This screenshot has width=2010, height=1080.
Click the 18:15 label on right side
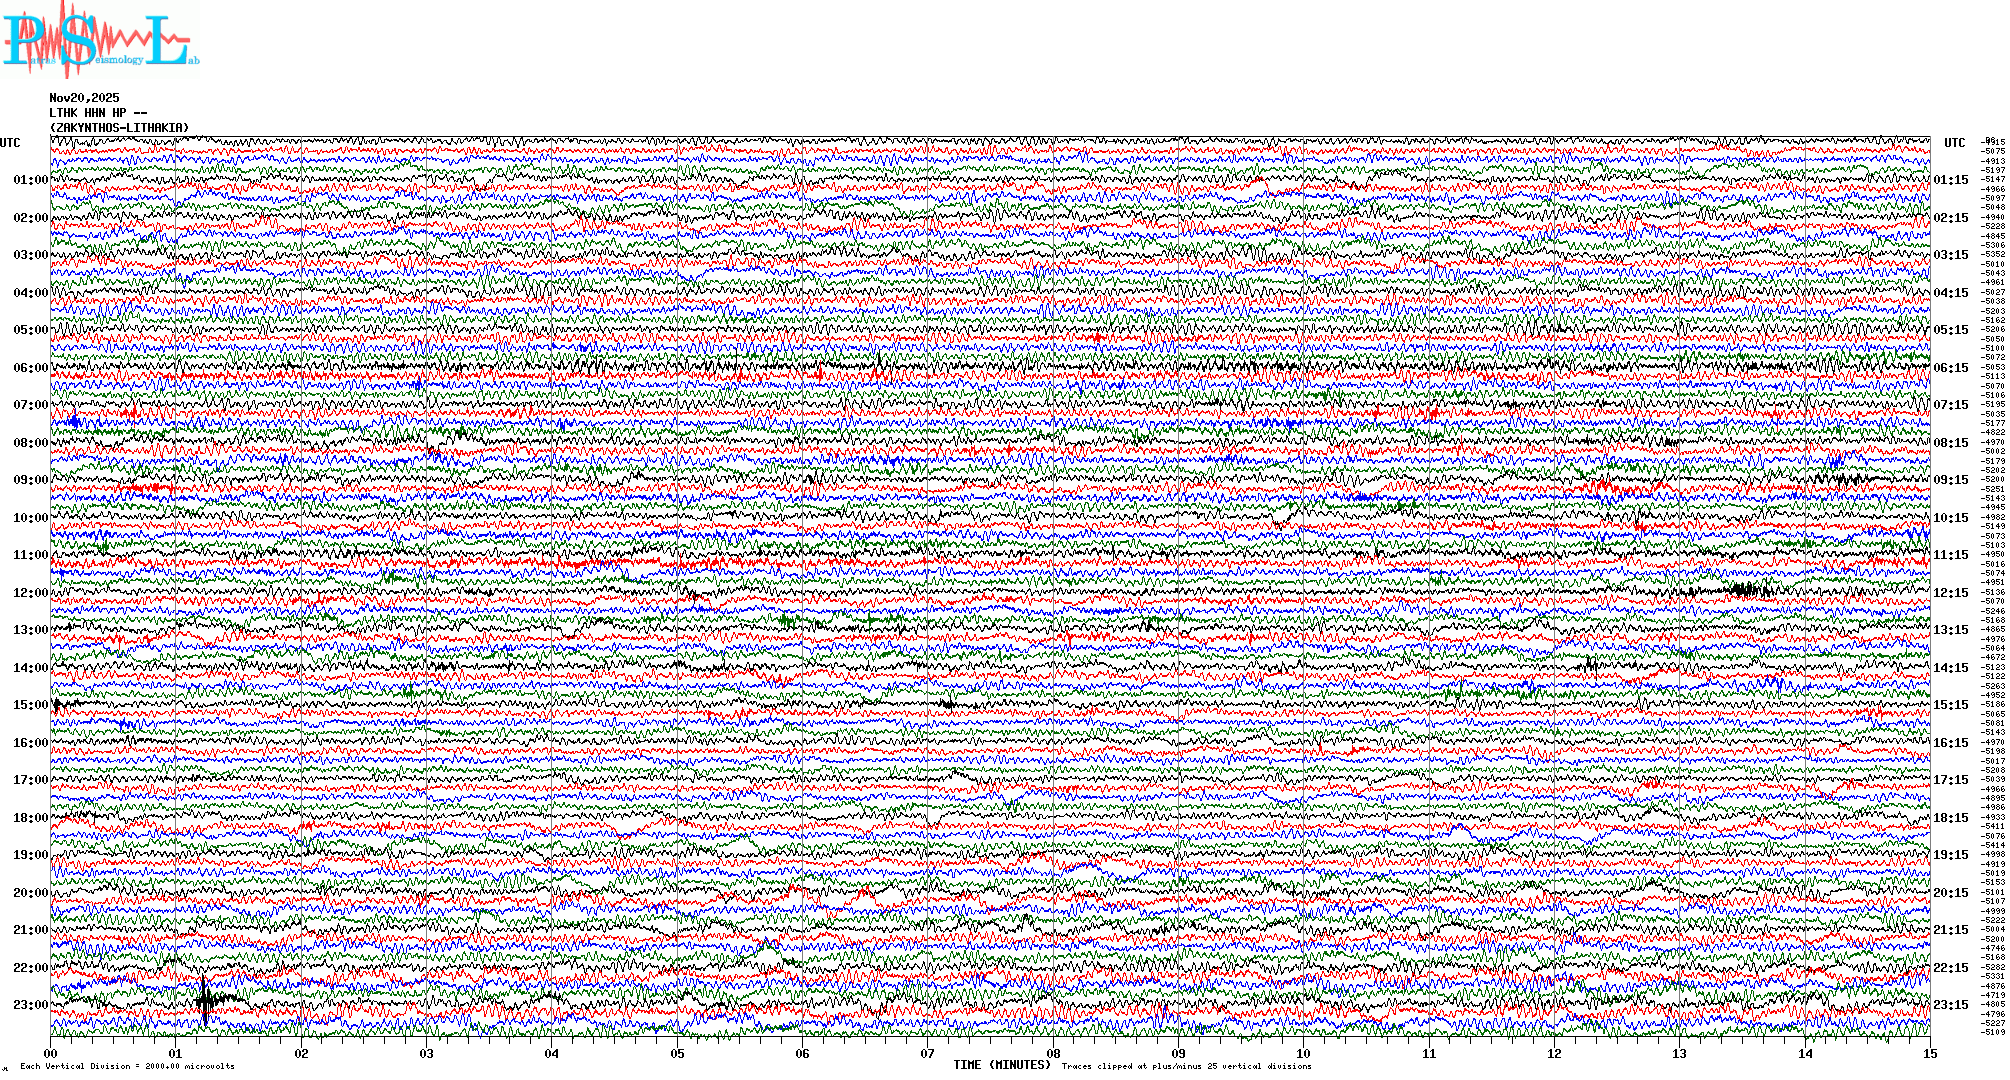tap(1950, 818)
